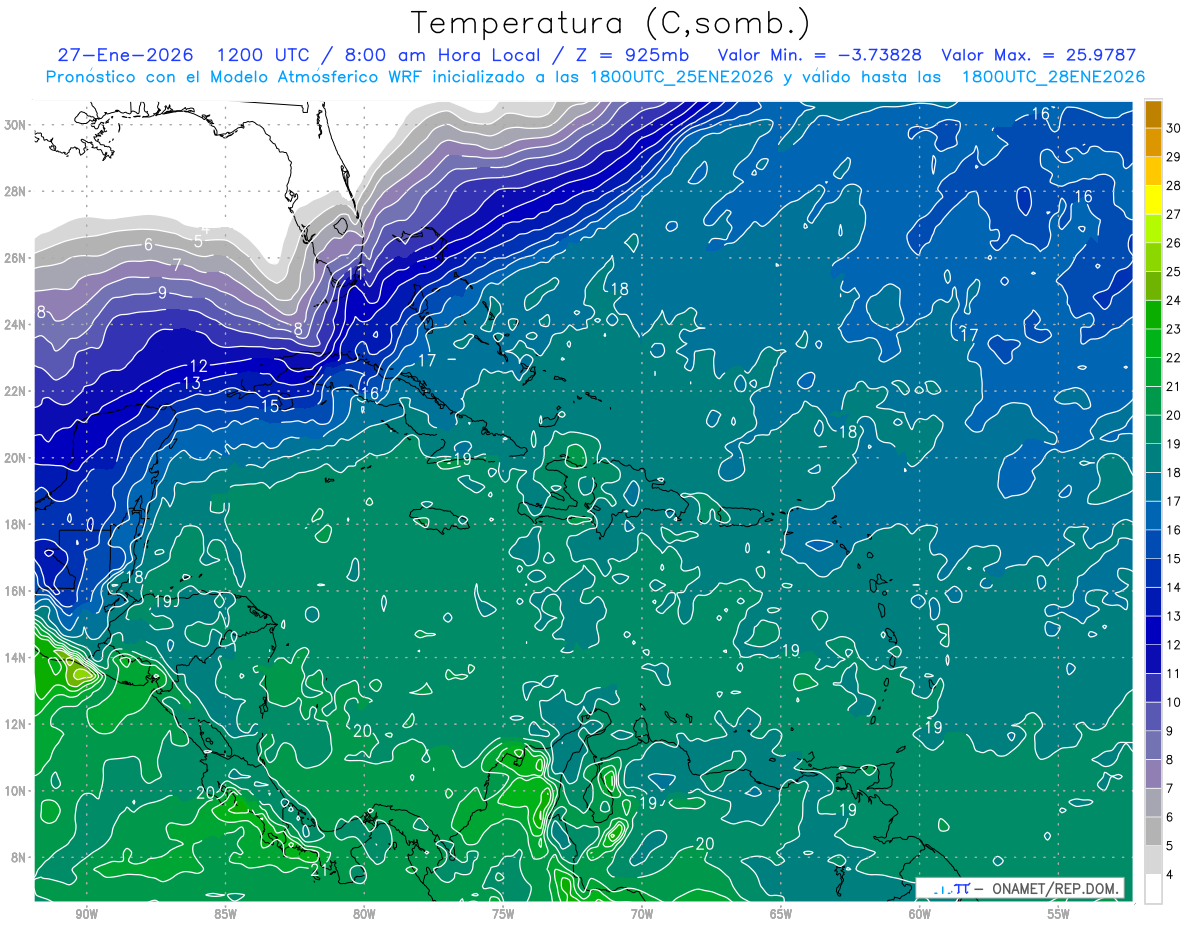Click the "75W" longitude label
This screenshot has height=927, width=1200.
pyautogui.click(x=503, y=914)
